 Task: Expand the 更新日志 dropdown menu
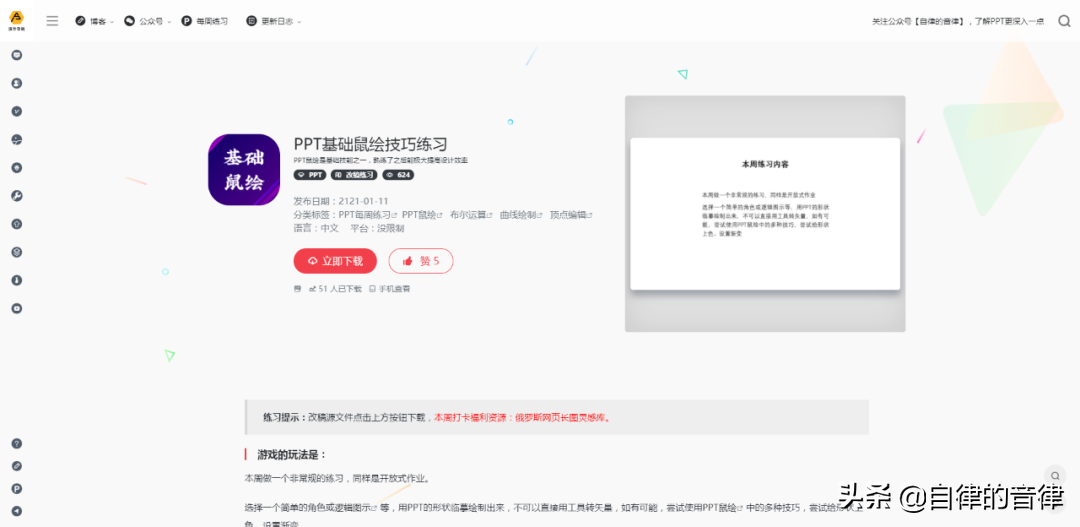273,21
